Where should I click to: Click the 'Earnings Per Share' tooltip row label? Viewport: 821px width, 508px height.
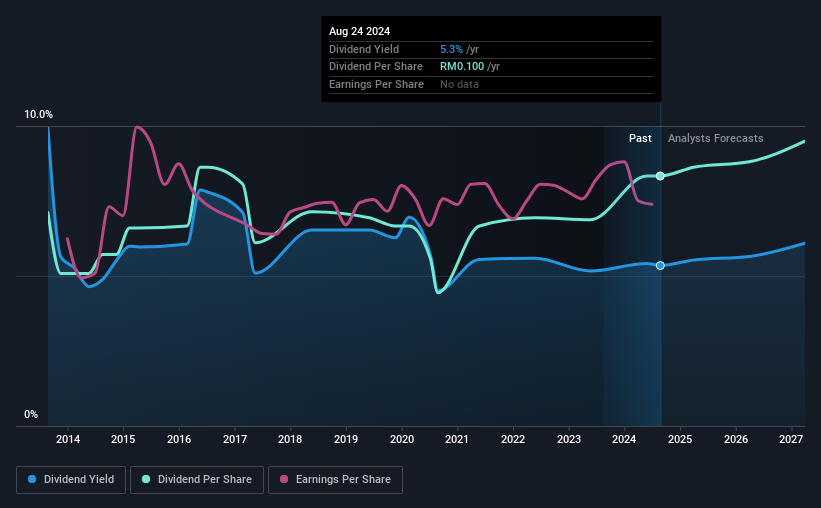pos(376,84)
